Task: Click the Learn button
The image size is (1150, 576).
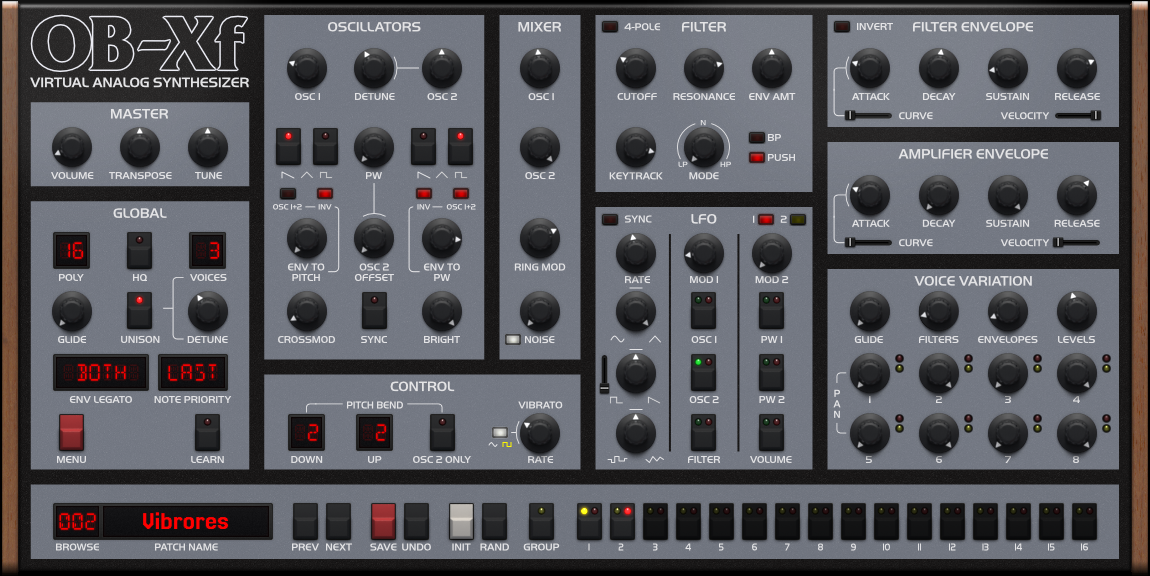Action: pyautogui.click(x=207, y=433)
